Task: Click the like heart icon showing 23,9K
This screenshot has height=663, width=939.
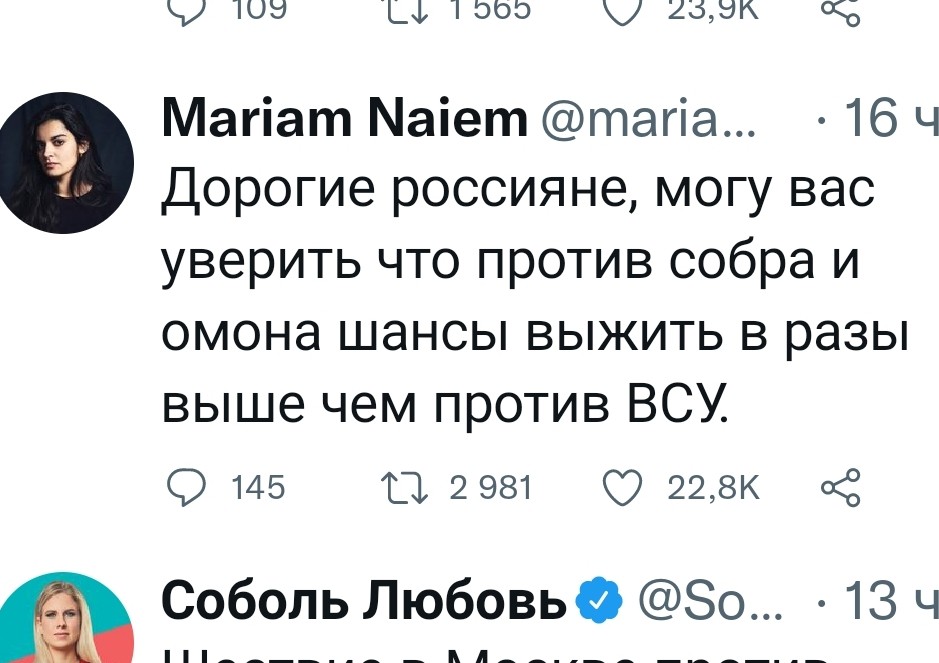Action: click(x=622, y=11)
